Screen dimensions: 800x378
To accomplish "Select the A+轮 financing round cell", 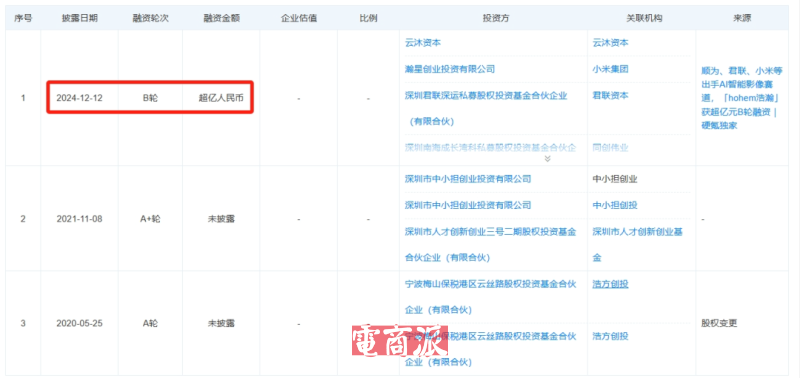I will coord(150,219).
